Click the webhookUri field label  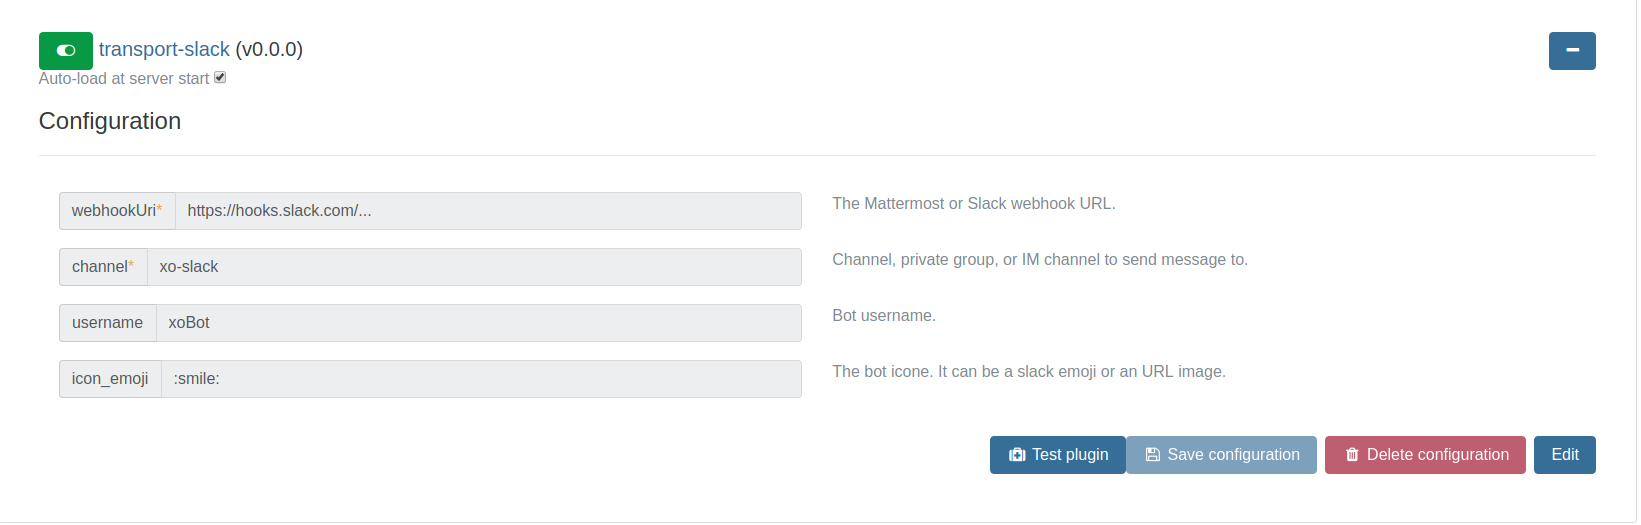(116, 211)
